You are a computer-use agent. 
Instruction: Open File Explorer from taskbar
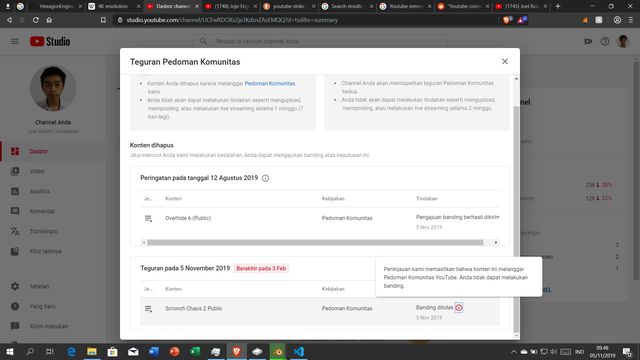[92, 351]
